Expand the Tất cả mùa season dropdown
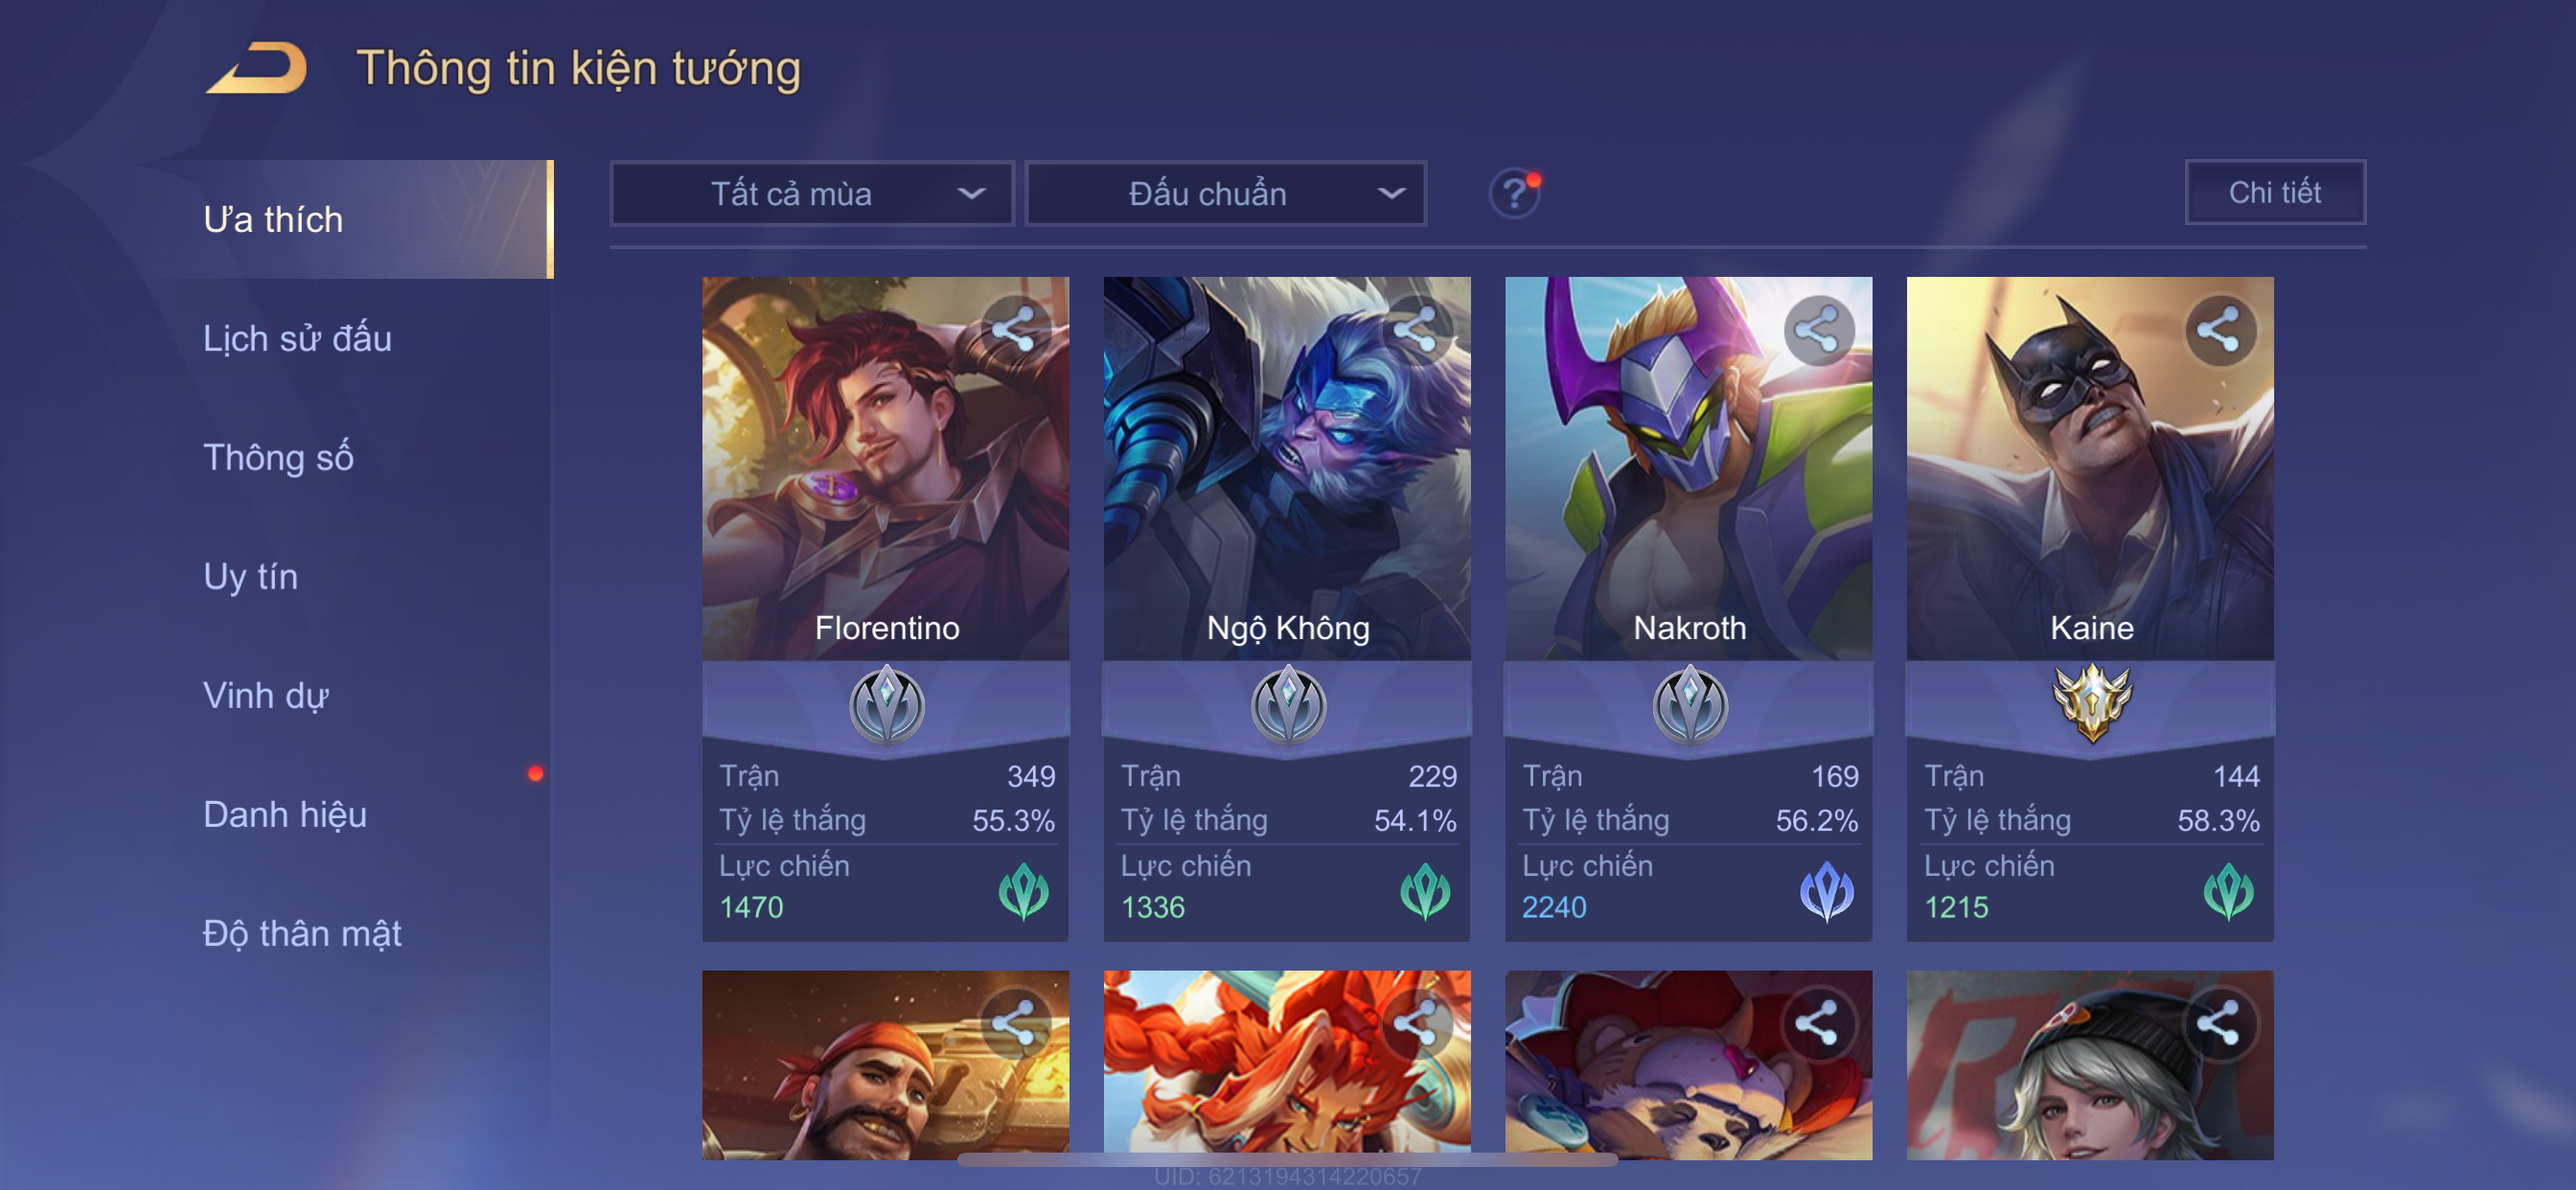The height and width of the screenshot is (1190, 2576). tap(812, 193)
